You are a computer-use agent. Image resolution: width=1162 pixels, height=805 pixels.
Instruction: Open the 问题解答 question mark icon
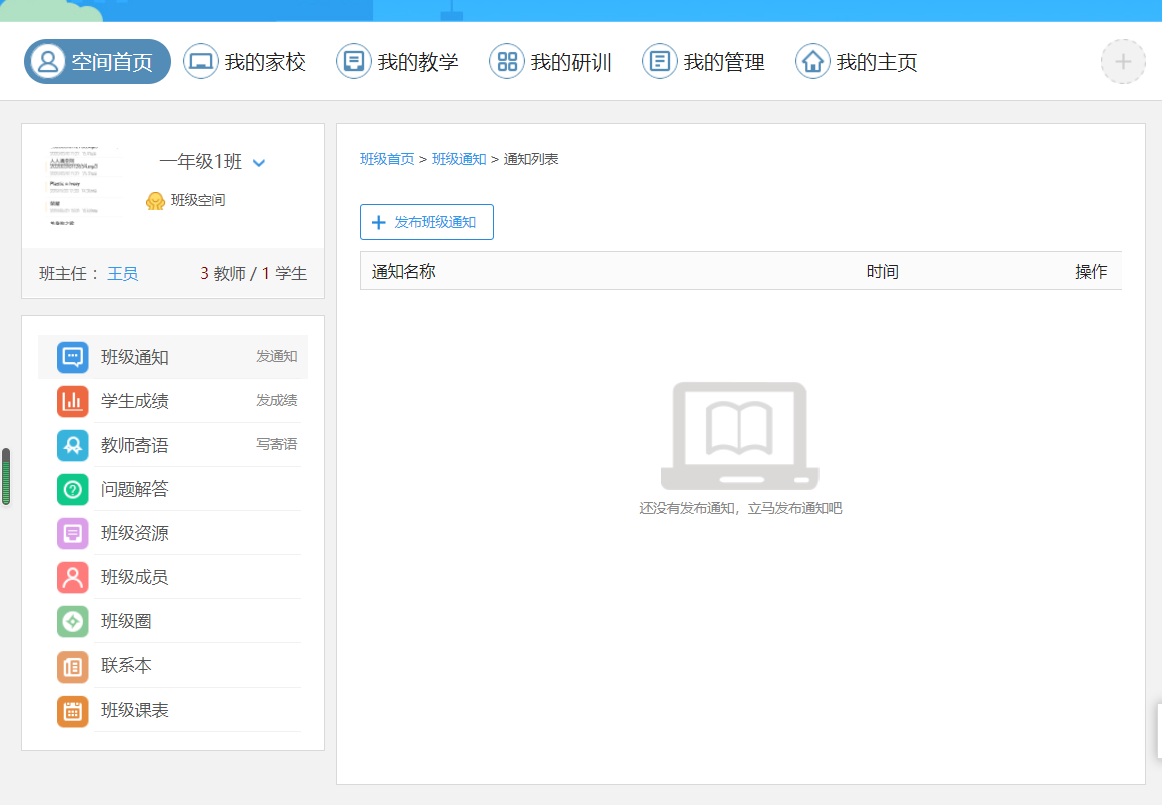[x=73, y=489]
